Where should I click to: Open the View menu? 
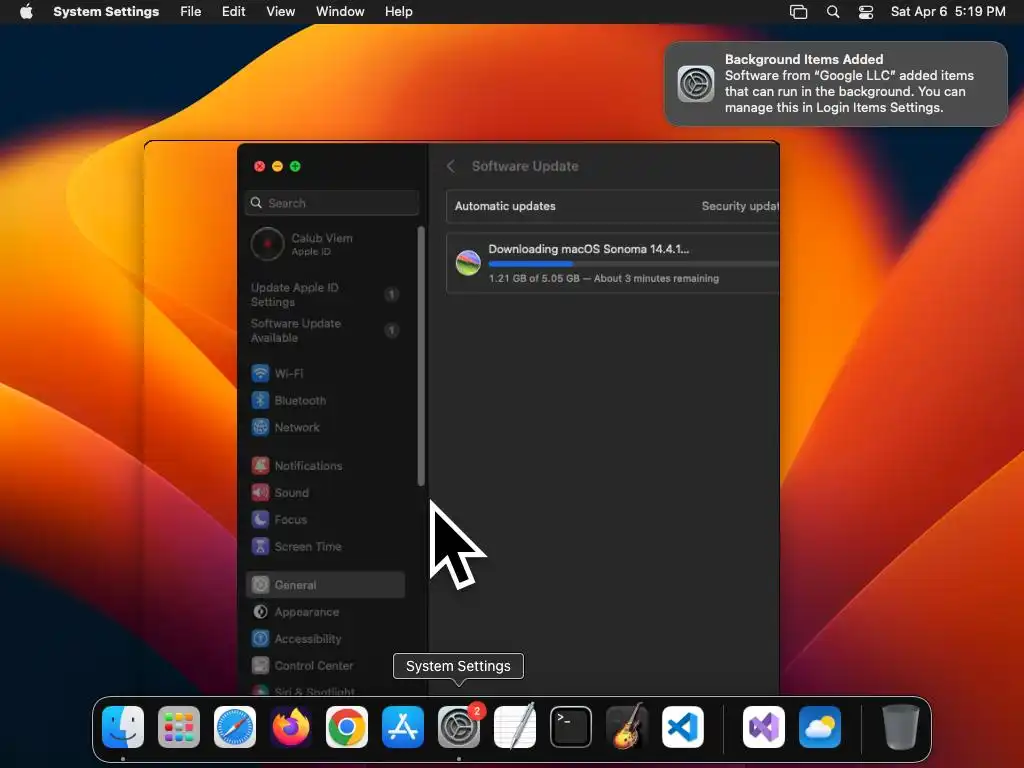pyautogui.click(x=280, y=12)
